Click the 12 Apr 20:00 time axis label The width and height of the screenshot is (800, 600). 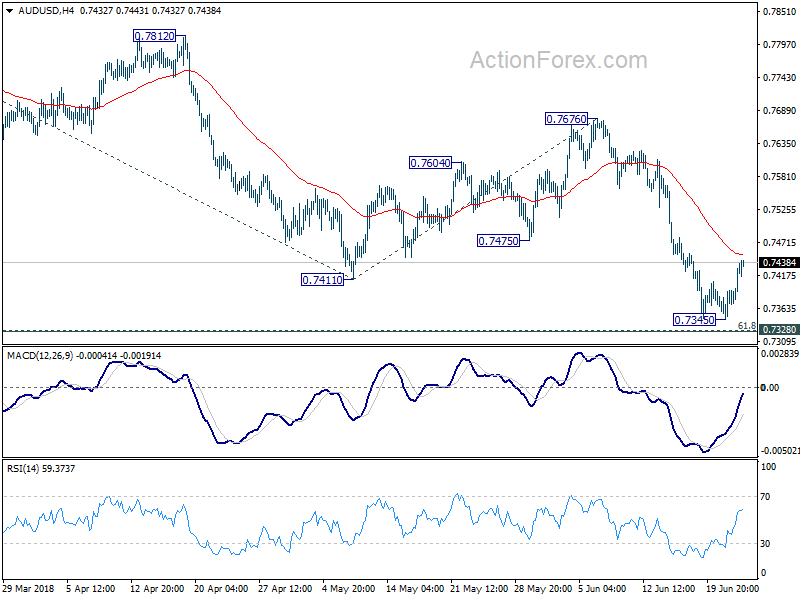tap(157, 589)
